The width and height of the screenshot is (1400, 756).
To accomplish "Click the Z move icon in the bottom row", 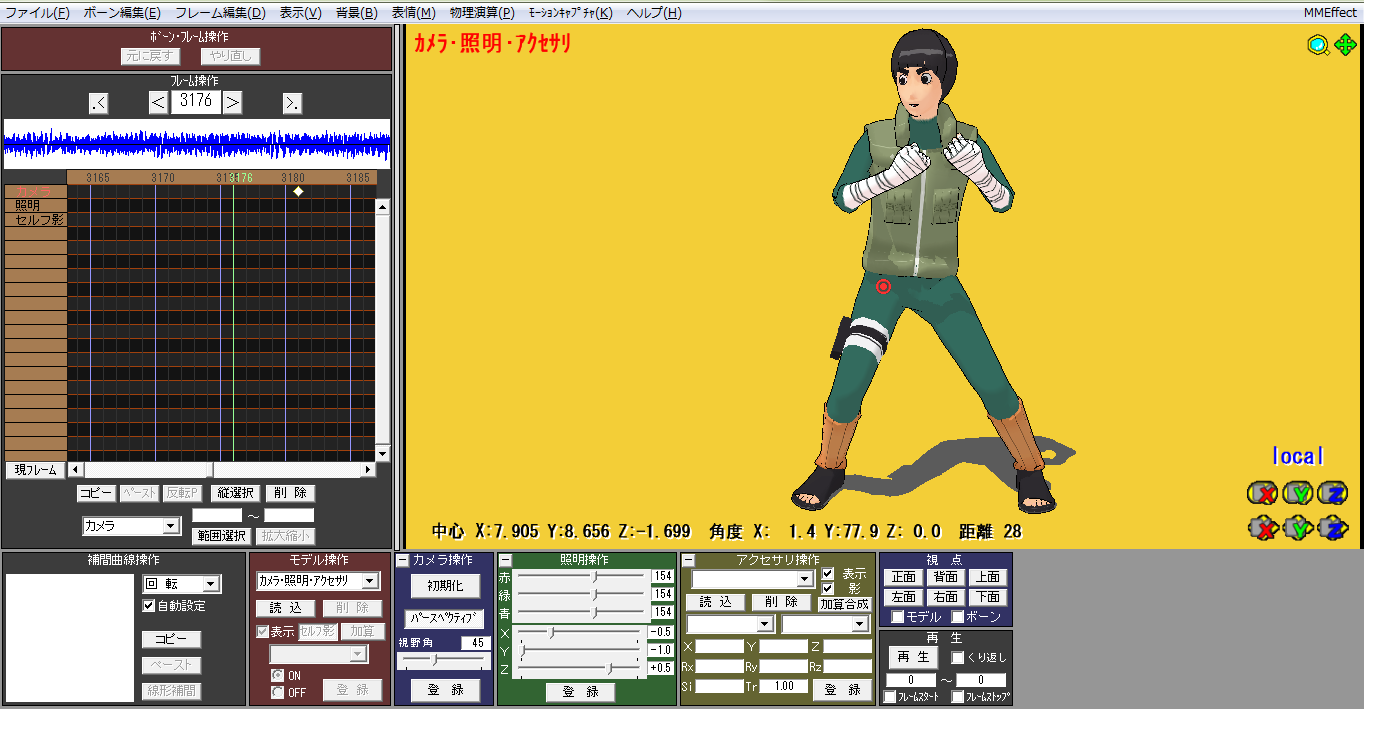I will coord(1332,527).
